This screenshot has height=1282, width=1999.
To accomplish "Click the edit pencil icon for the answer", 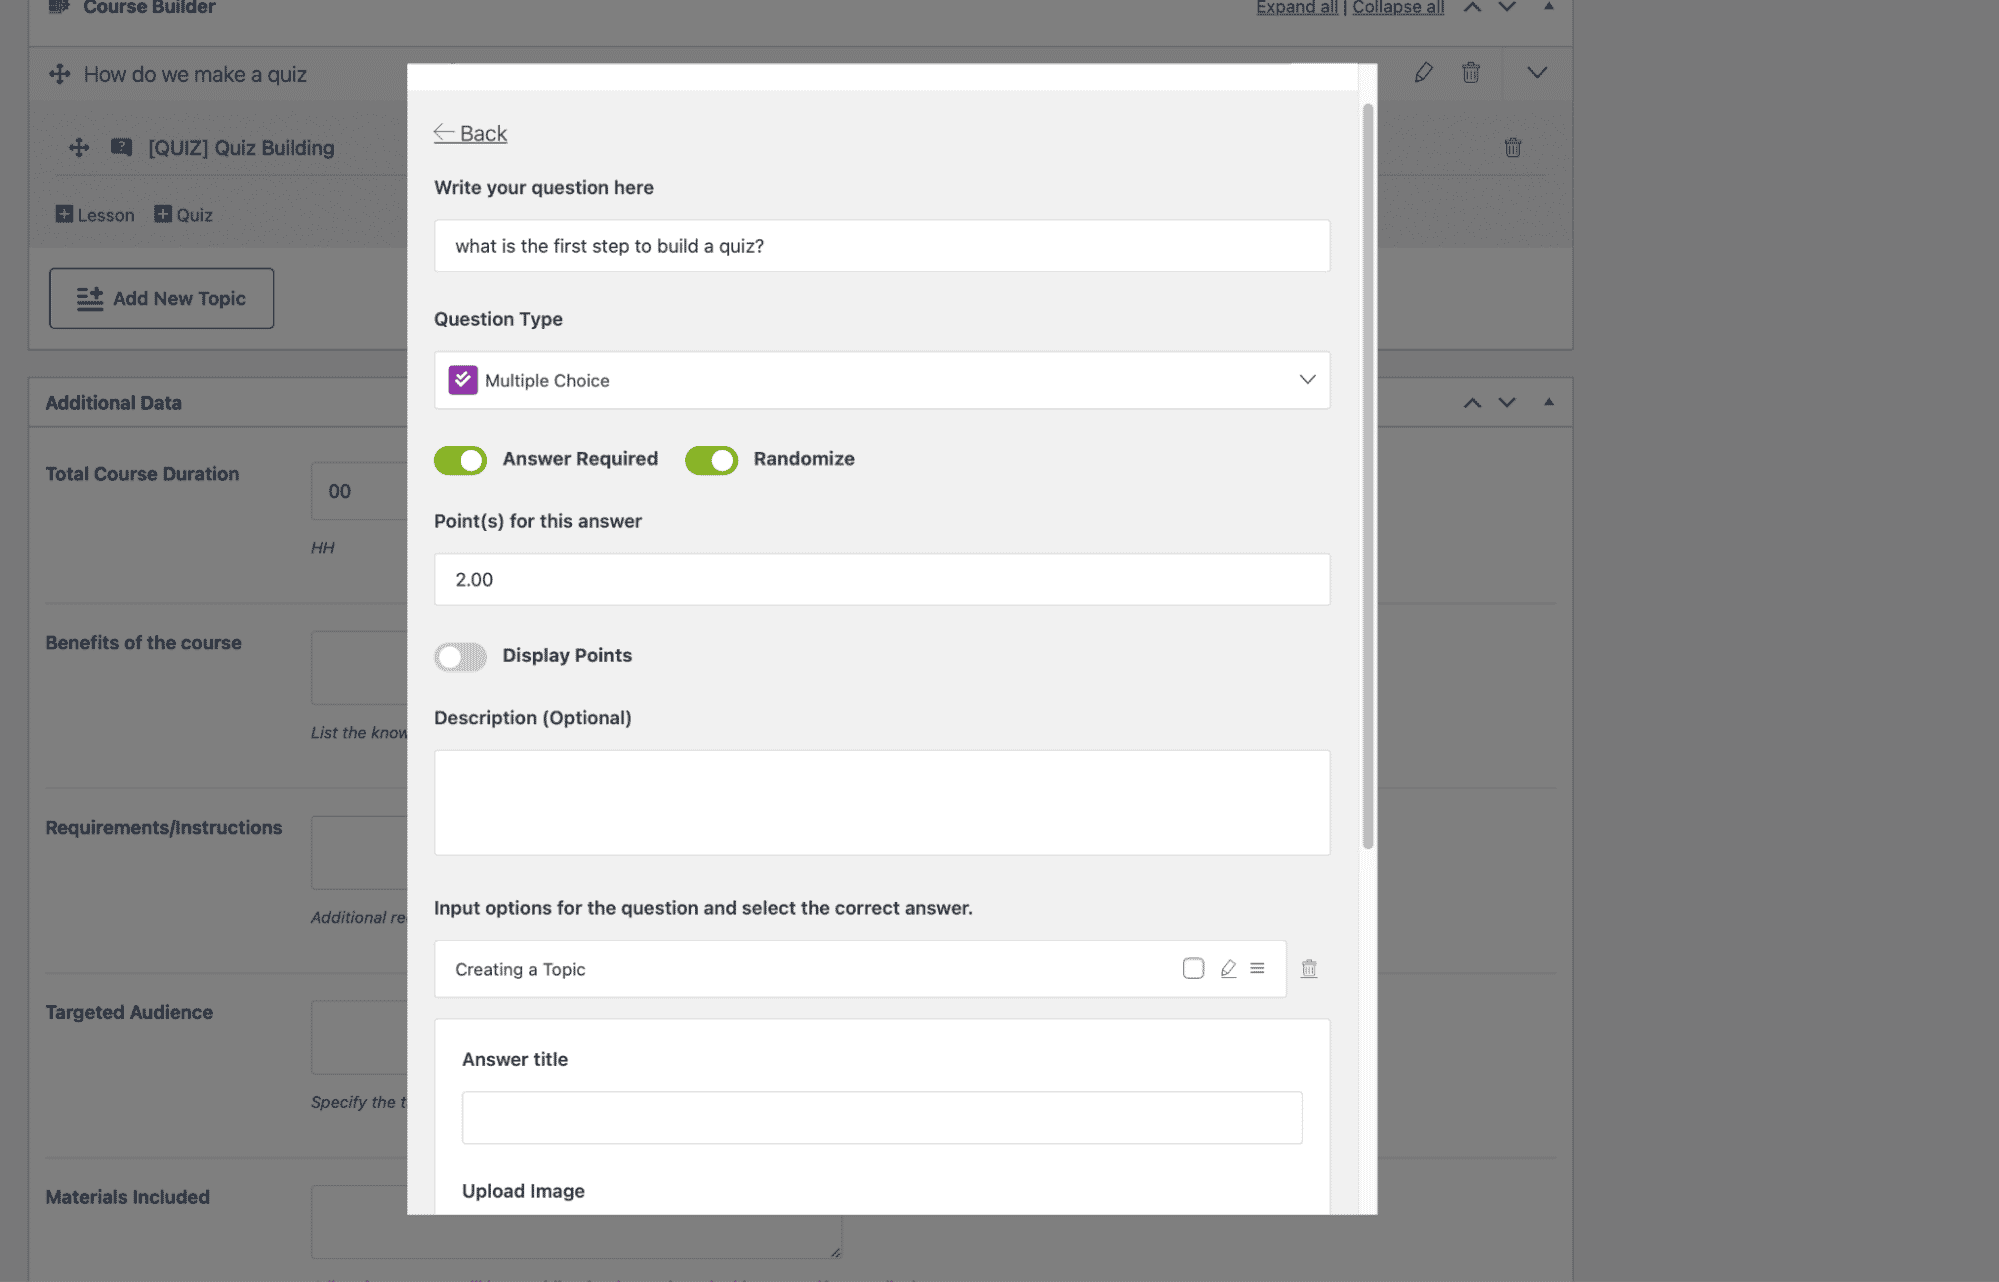I will (x=1228, y=967).
